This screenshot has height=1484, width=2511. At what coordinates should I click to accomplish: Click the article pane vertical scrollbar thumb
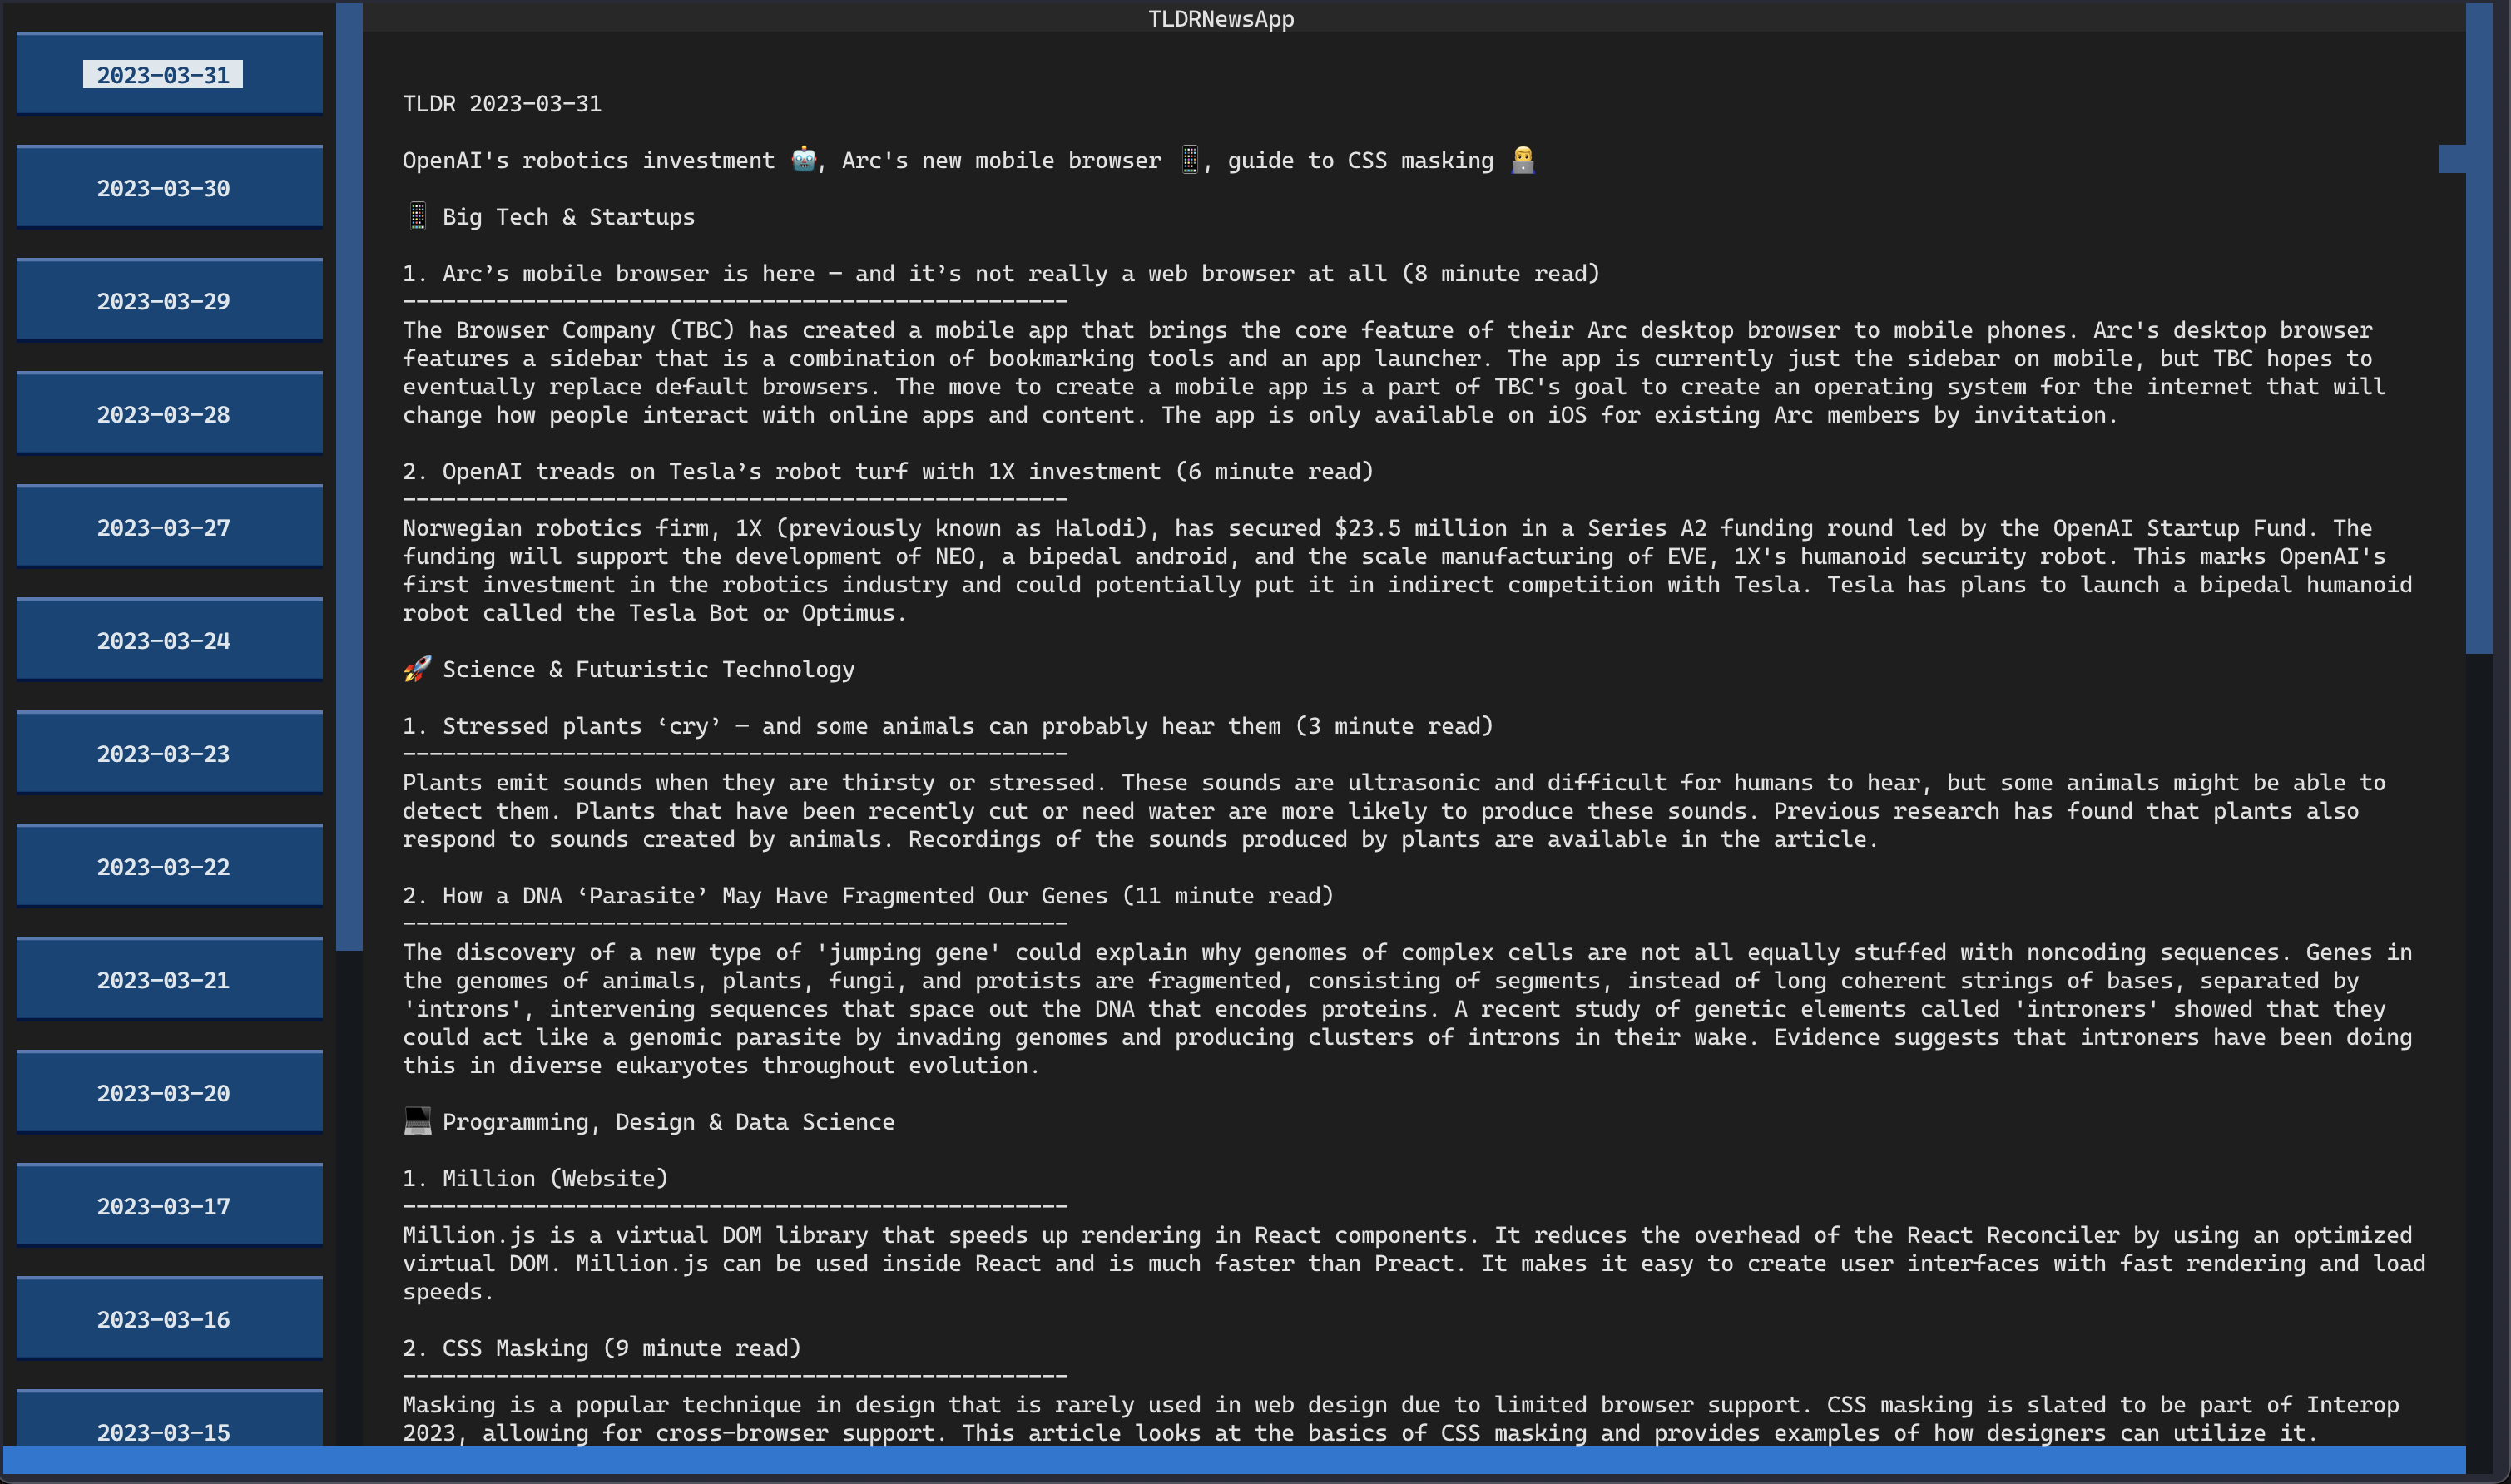click(x=2479, y=328)
